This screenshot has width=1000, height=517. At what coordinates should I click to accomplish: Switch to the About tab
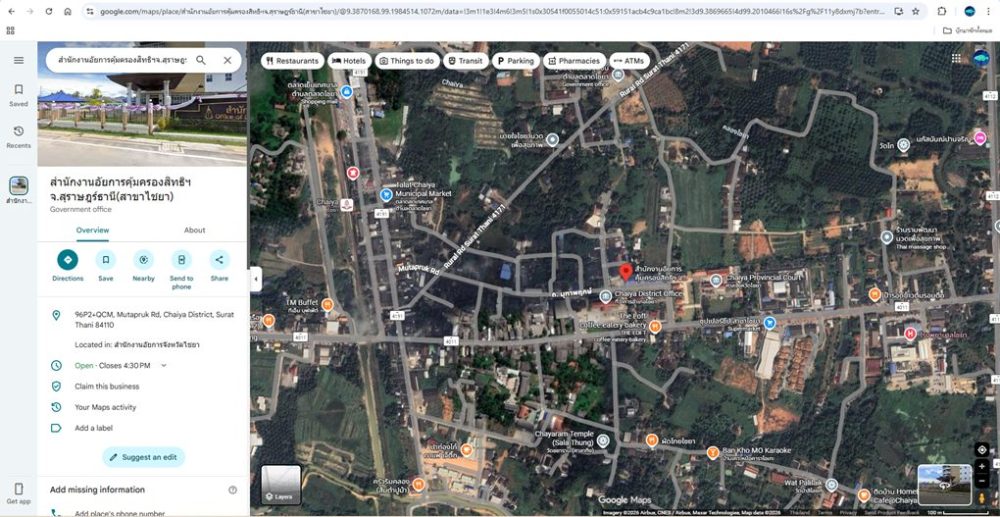(x=194, y=230)
